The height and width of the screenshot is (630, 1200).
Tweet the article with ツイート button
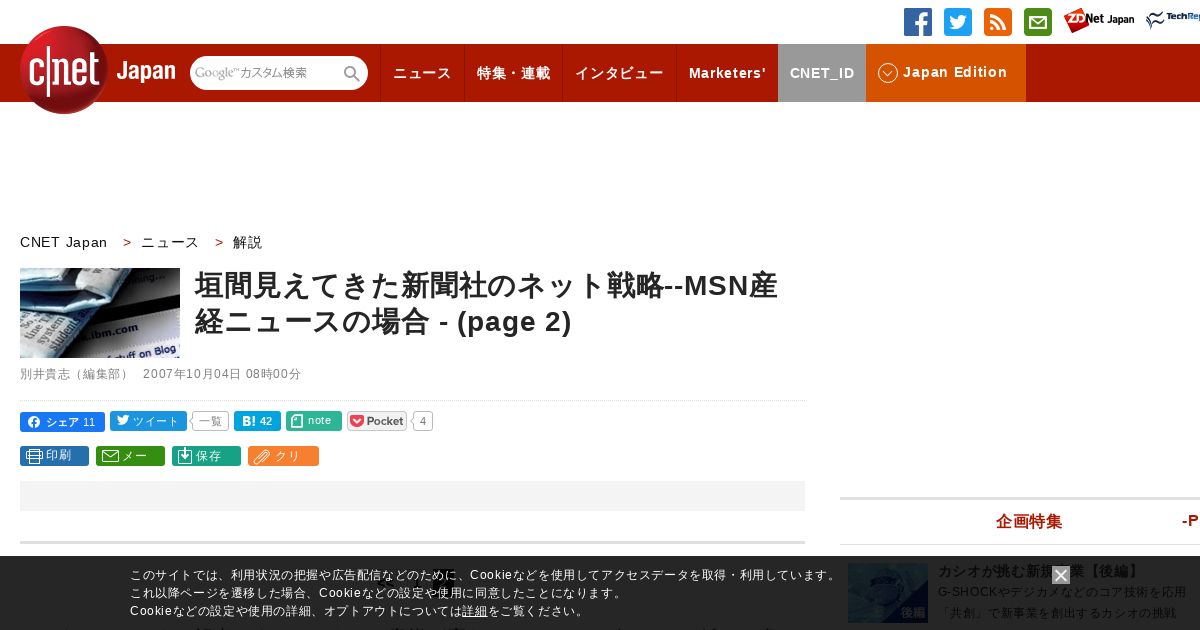click(148, 421)
